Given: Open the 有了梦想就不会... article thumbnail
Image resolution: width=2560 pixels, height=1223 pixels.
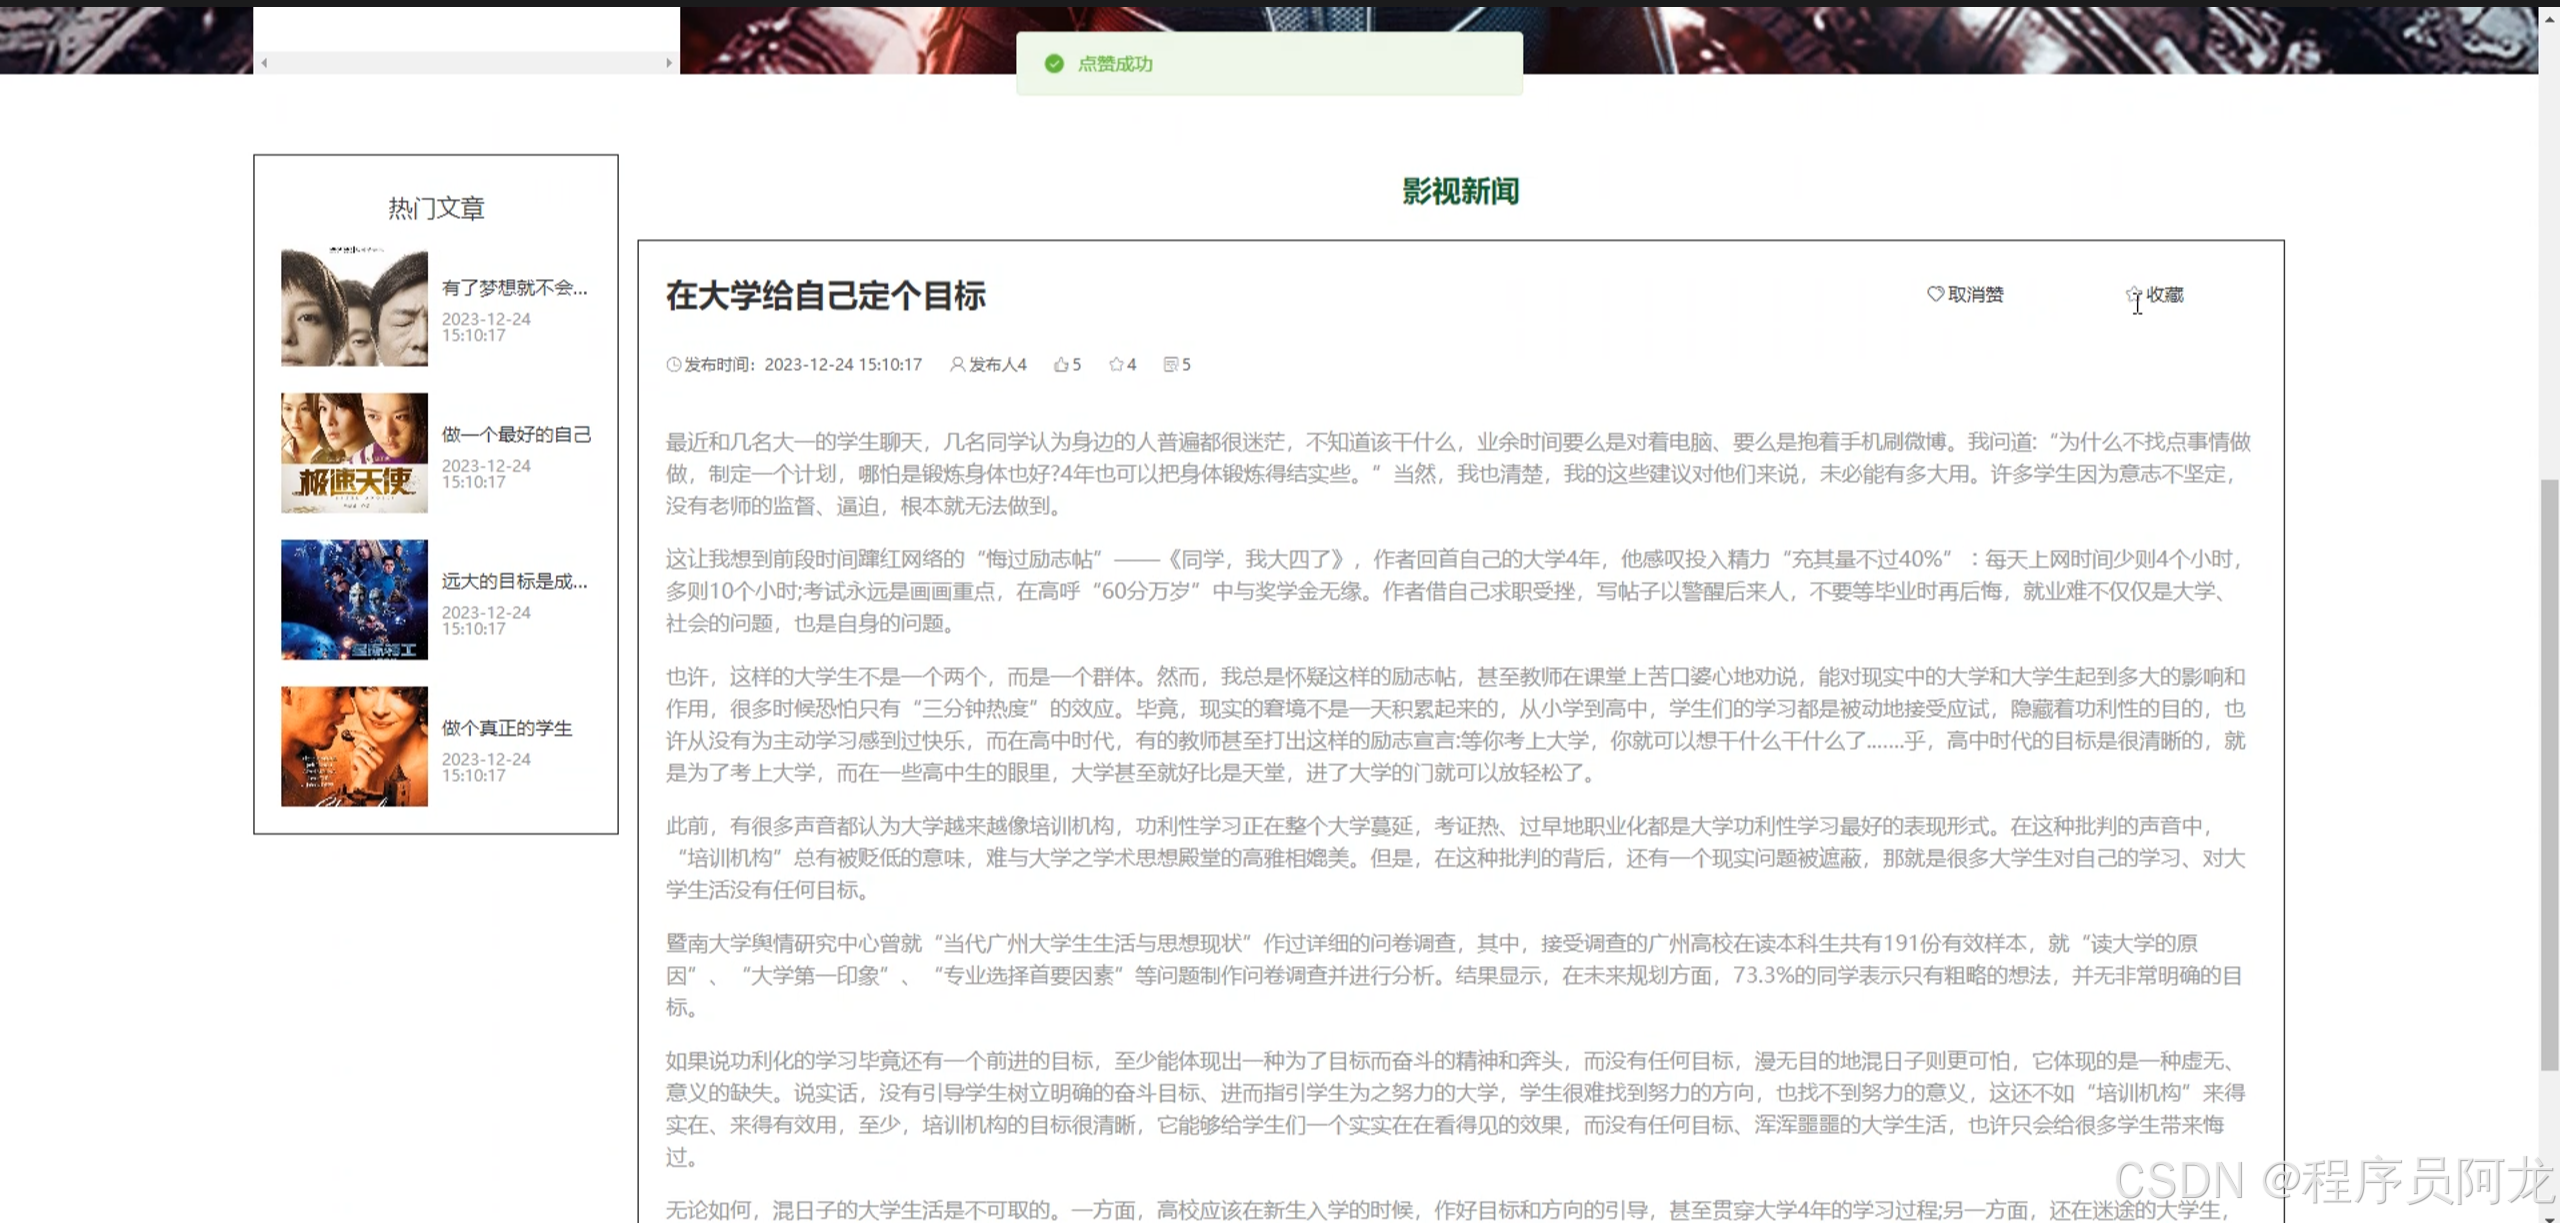Looking at the screenshot, I should click(354, 307).
